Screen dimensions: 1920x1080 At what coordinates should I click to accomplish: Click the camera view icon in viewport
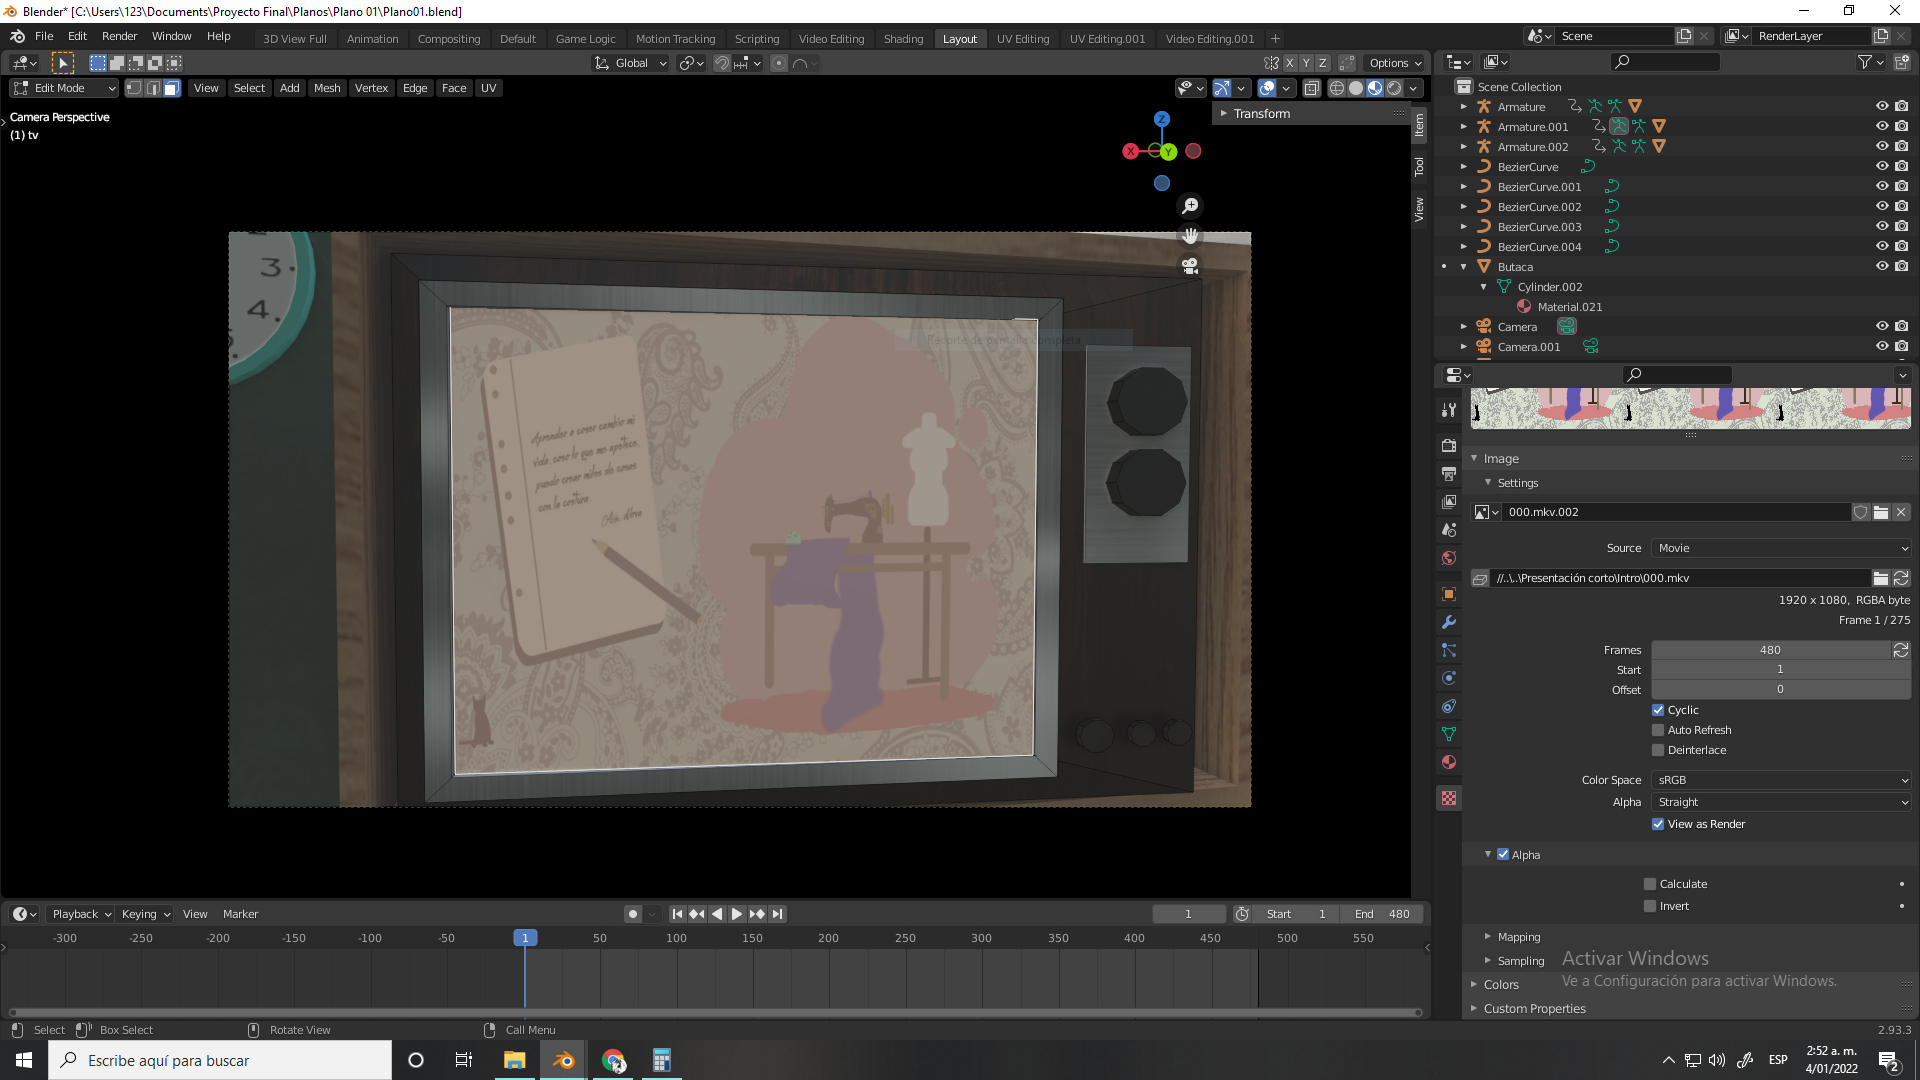(1190, 266)
